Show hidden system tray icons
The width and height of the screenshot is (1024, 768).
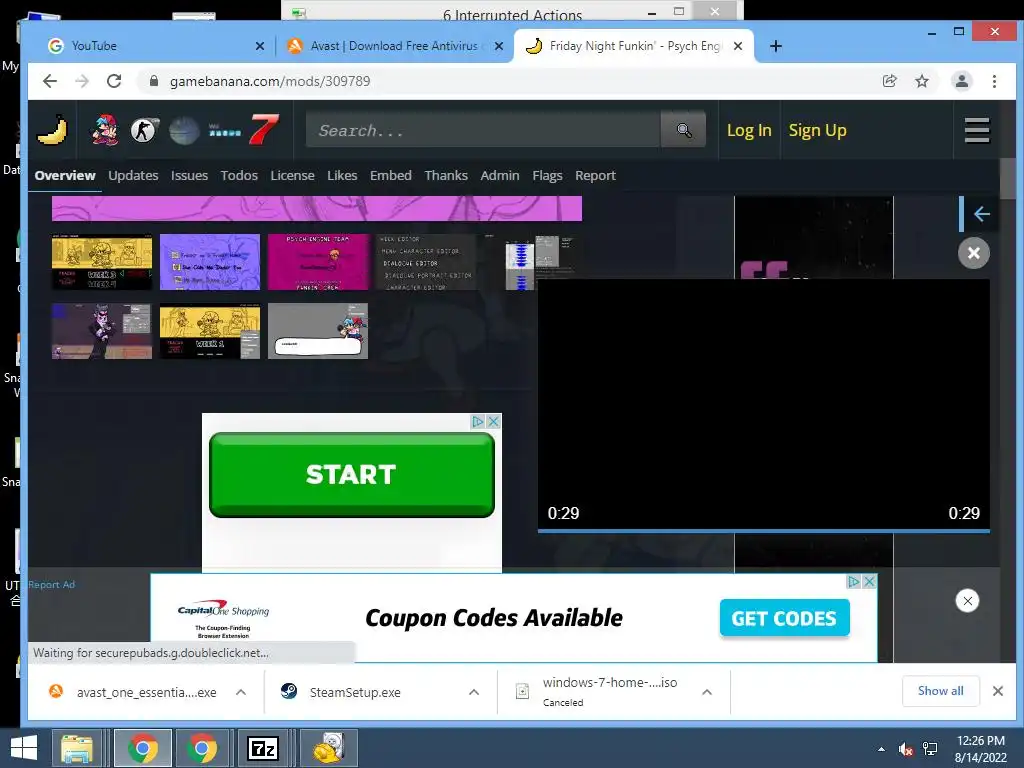[x=881, y=749]
